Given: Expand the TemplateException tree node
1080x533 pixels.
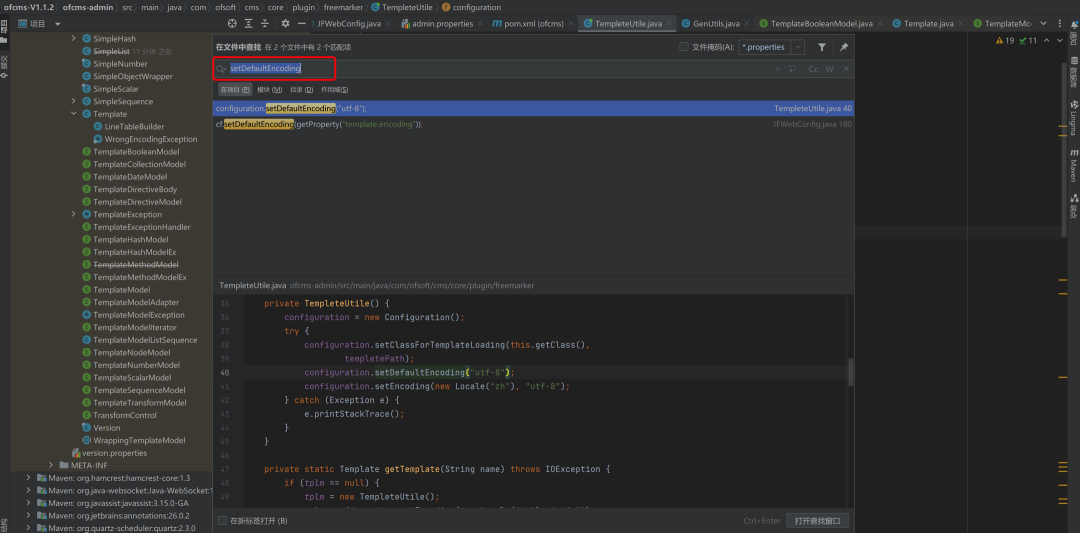Looking at the screenshot, I should (x=74, y=214).
